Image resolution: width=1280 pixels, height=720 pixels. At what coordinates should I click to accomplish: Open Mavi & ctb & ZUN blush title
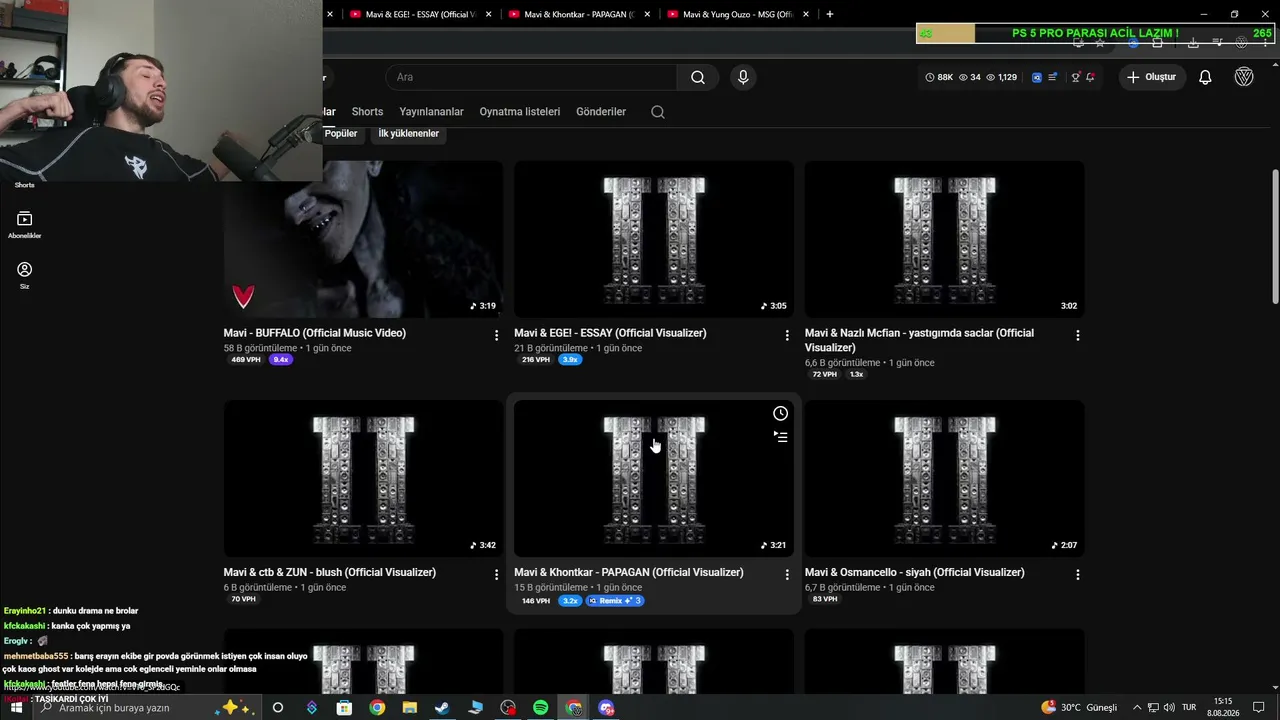[x=330, y=572]
